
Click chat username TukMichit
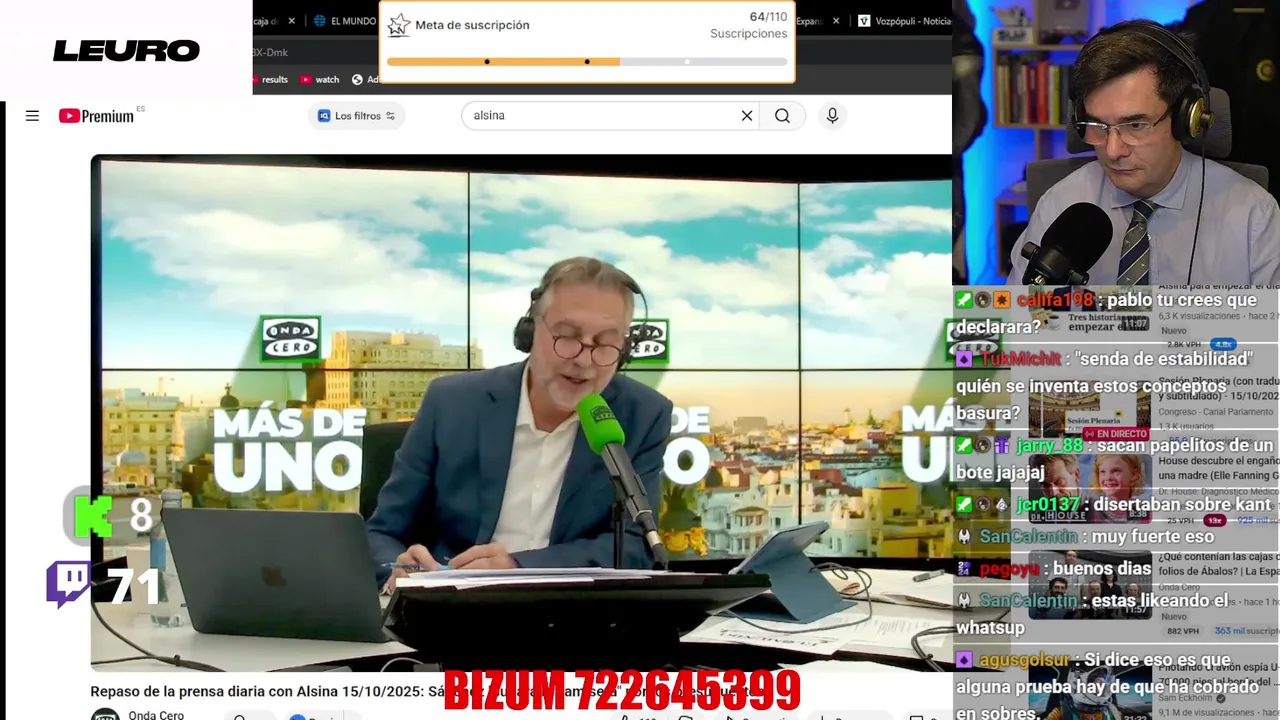[1020, 359]
